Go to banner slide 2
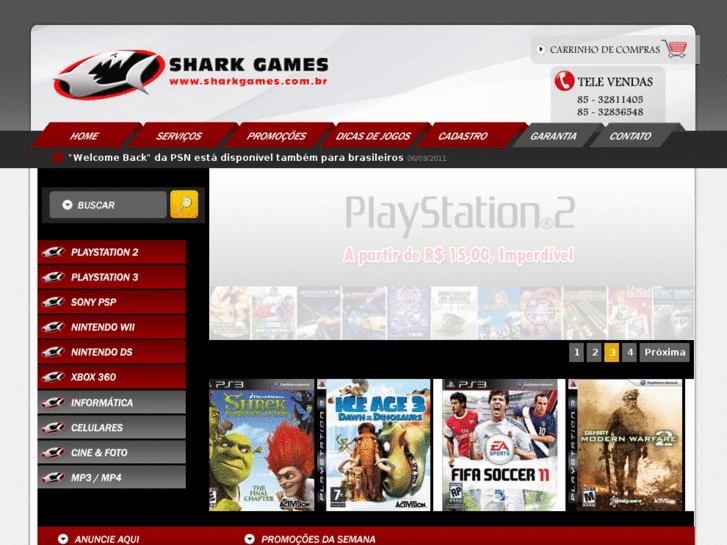 click(x=594, y=353)
